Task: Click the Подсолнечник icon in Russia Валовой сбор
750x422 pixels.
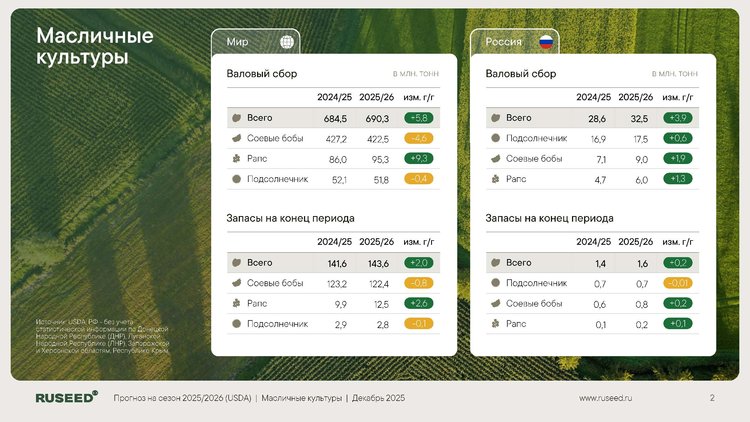Action: 494,138
